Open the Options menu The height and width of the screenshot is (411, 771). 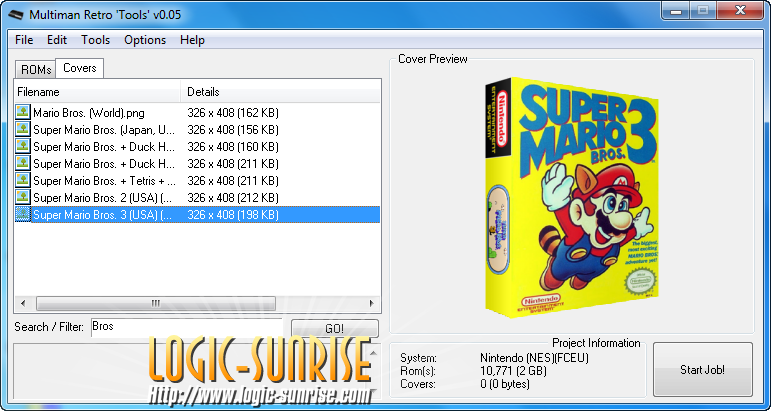pos(145,40)
